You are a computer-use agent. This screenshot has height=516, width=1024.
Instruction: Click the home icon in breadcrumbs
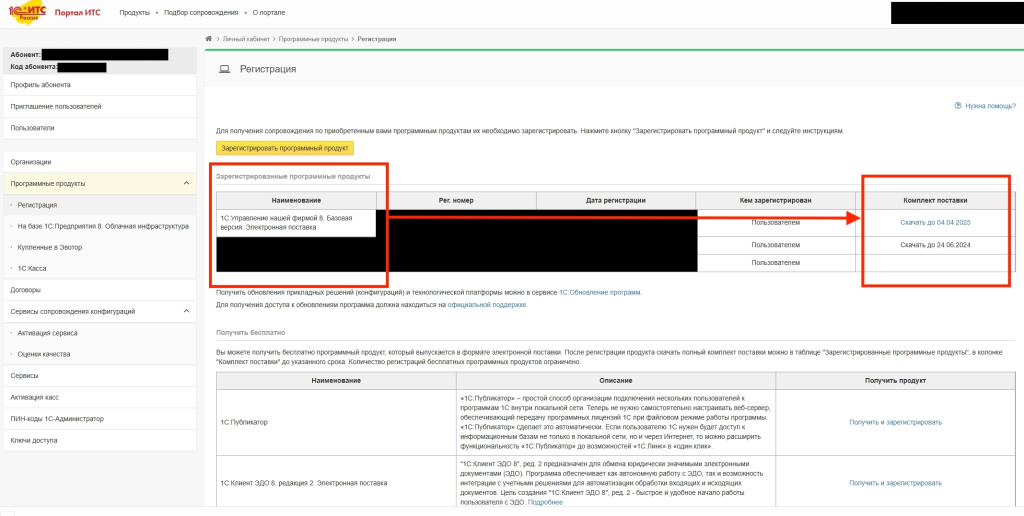208,39
